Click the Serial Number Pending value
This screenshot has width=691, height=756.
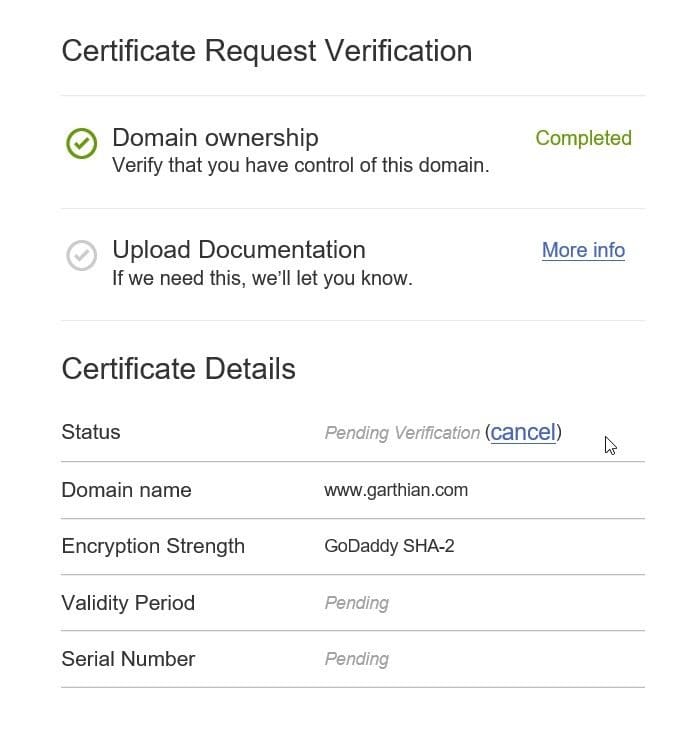point(357,659)
